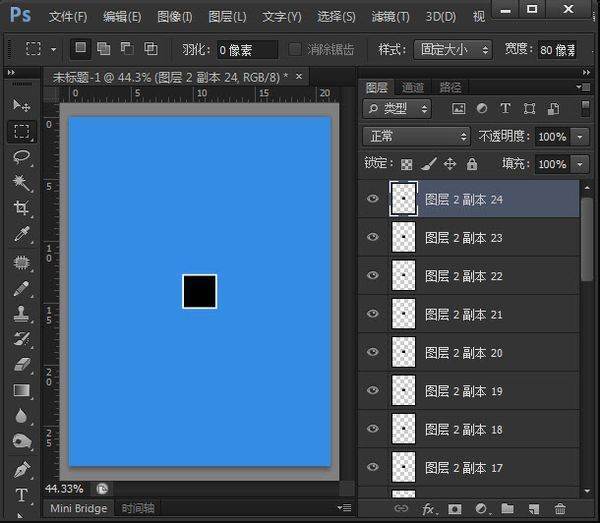Switch to the 通道 tab
Image resolution: width=600 pixels, height=523 pixels.
pos(412,88)
